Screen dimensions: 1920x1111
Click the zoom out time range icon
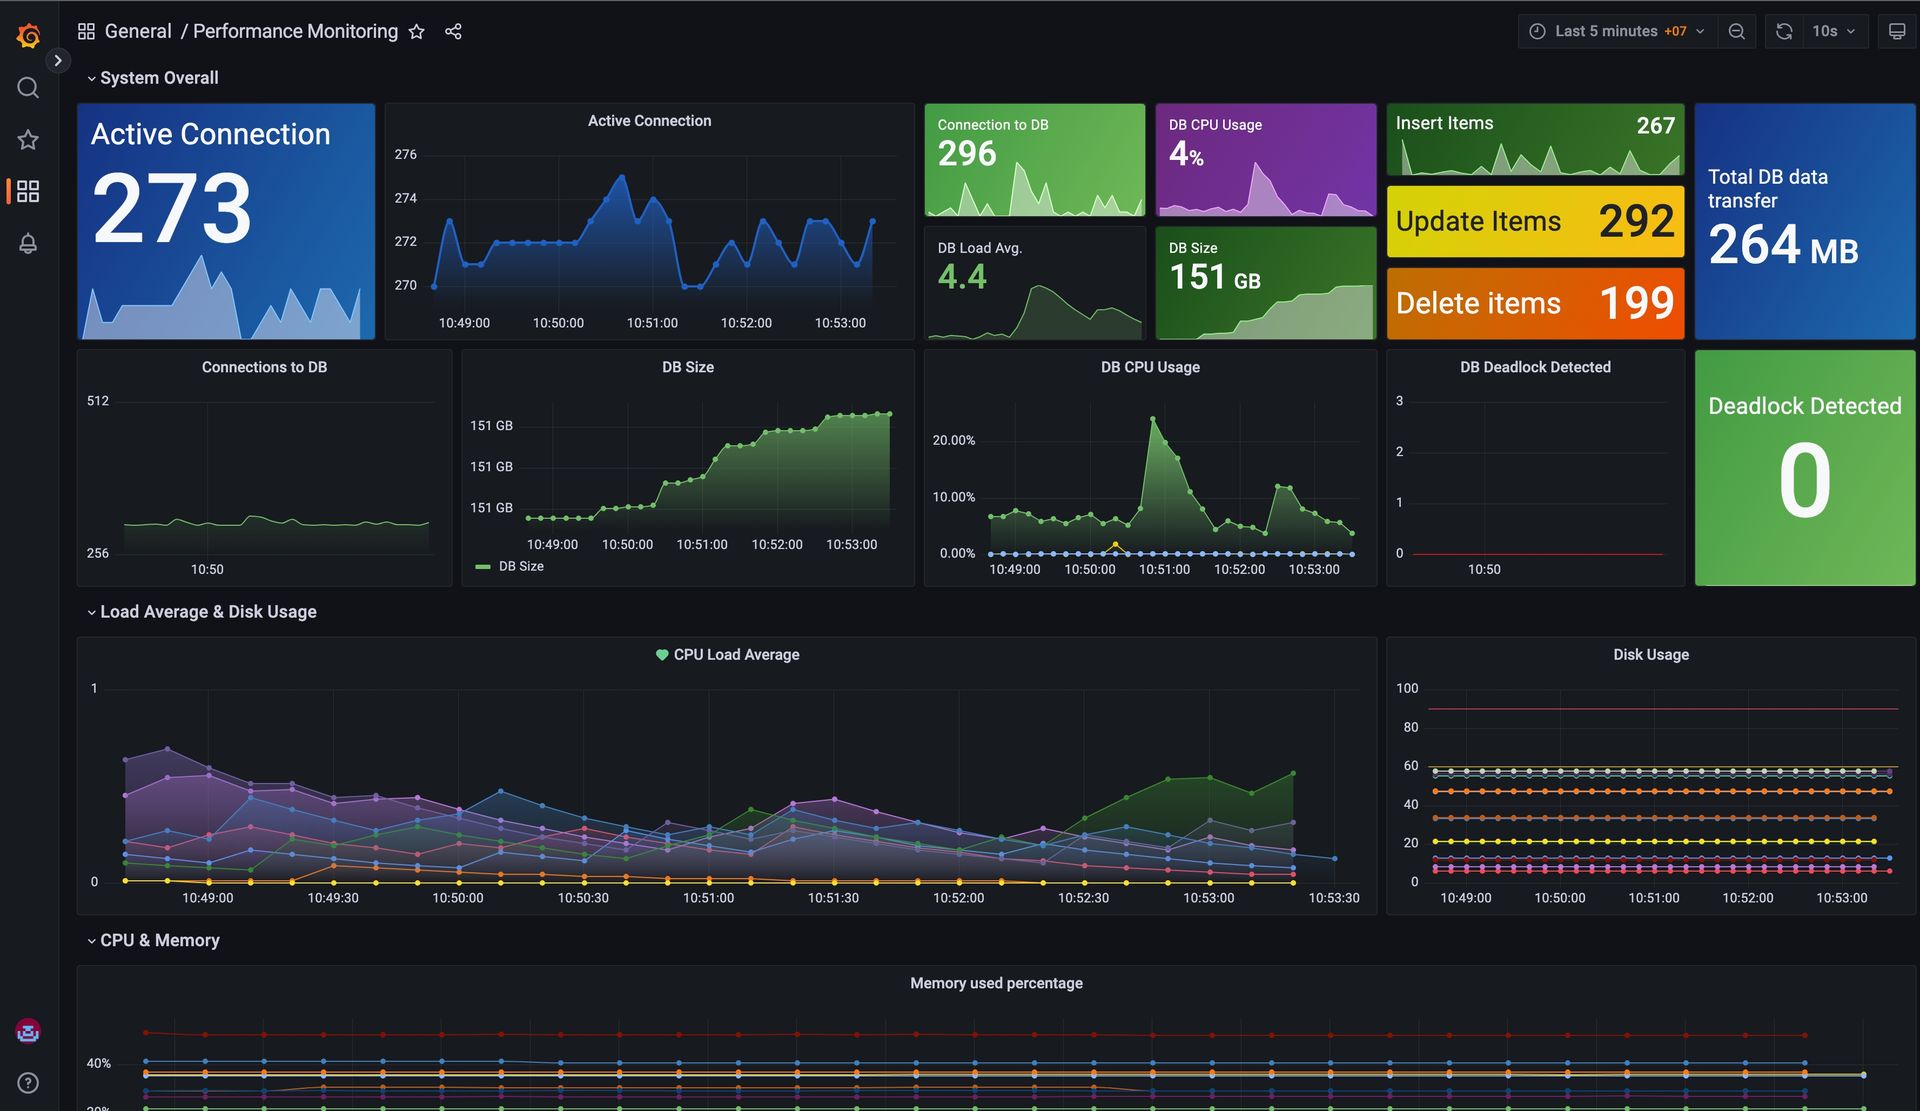[1737, 32]
